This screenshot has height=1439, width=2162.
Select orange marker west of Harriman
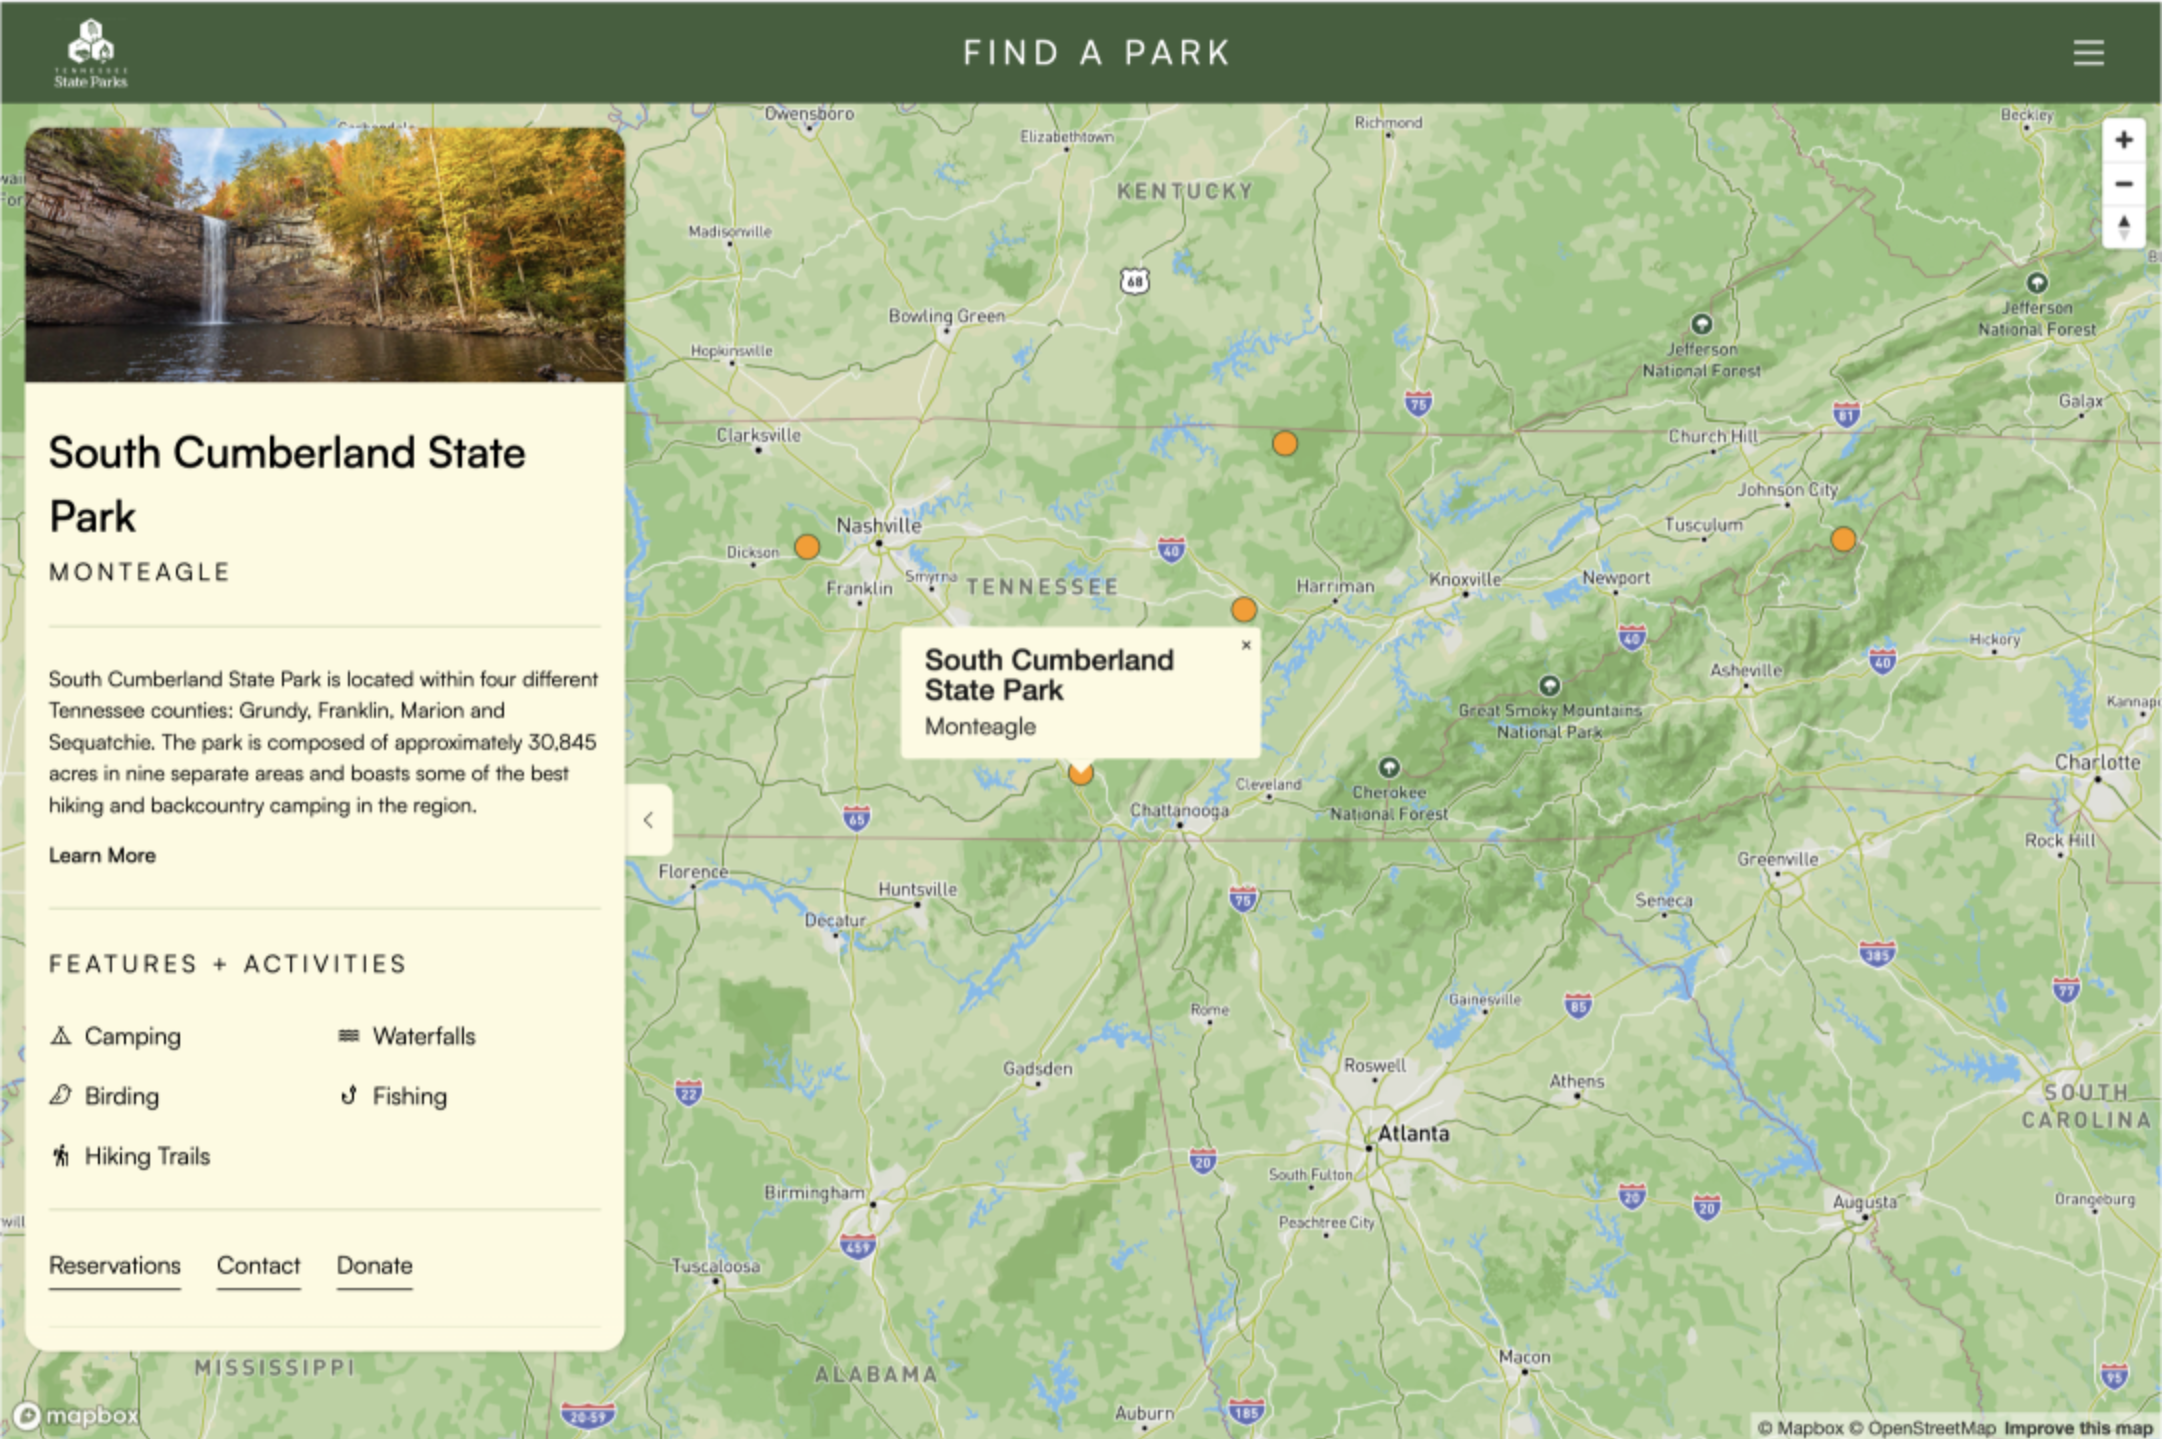pos(1244,609)
